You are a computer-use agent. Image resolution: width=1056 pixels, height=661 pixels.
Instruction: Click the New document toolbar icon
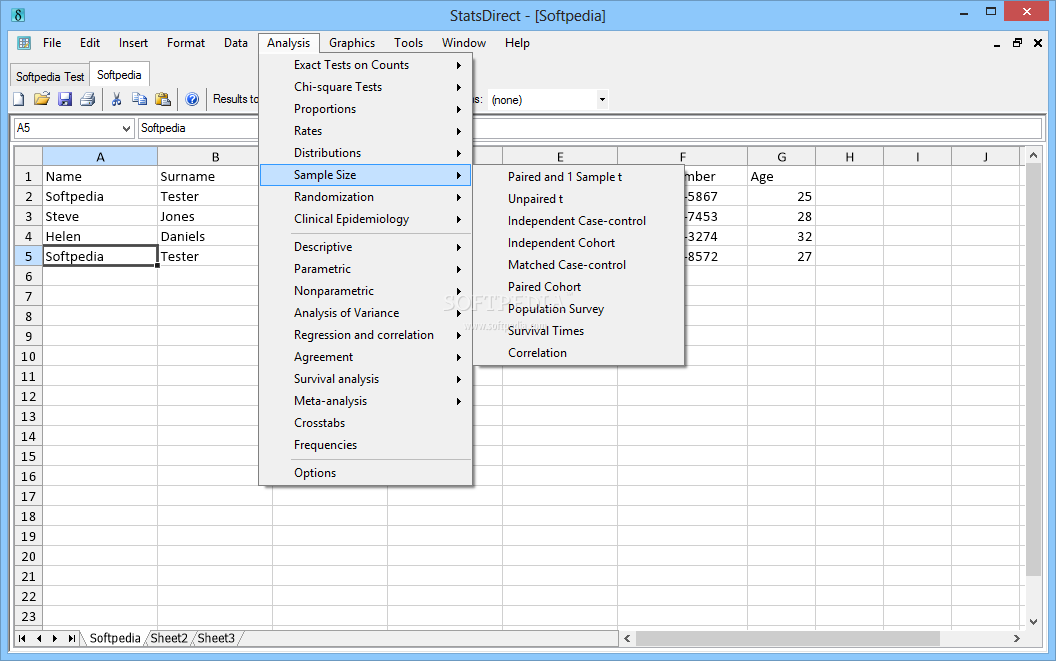tap(19, 99)
